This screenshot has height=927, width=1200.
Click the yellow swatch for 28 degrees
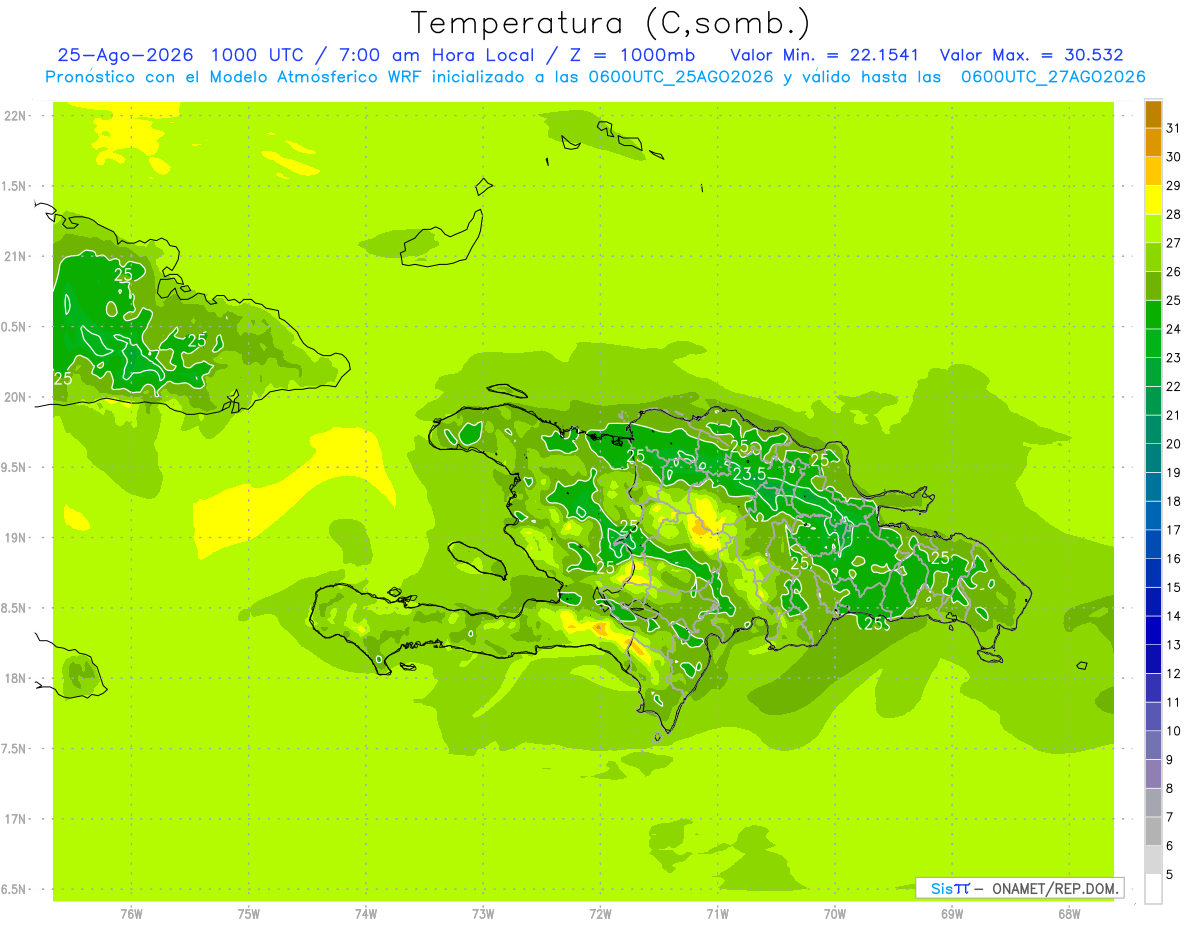[x=1153, y=200]
